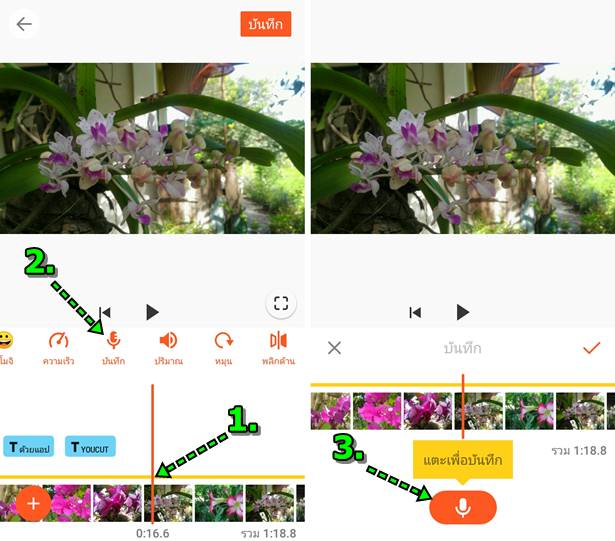Cancel recording with the X icon
Screen dimensions: 615x541
(334, 348)
